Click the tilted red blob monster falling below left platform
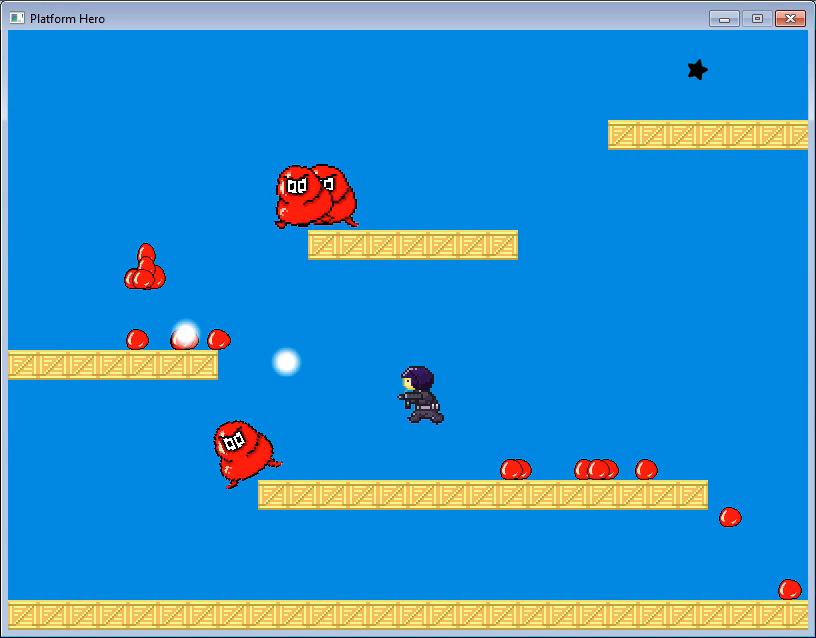 pos(247,454)
